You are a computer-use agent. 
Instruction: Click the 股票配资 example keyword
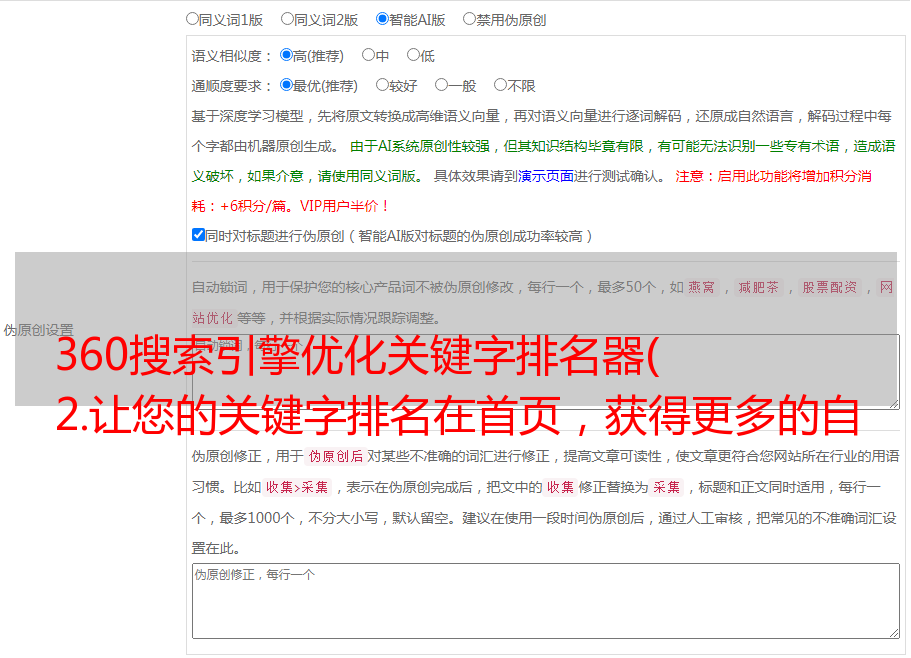[830, 287]
